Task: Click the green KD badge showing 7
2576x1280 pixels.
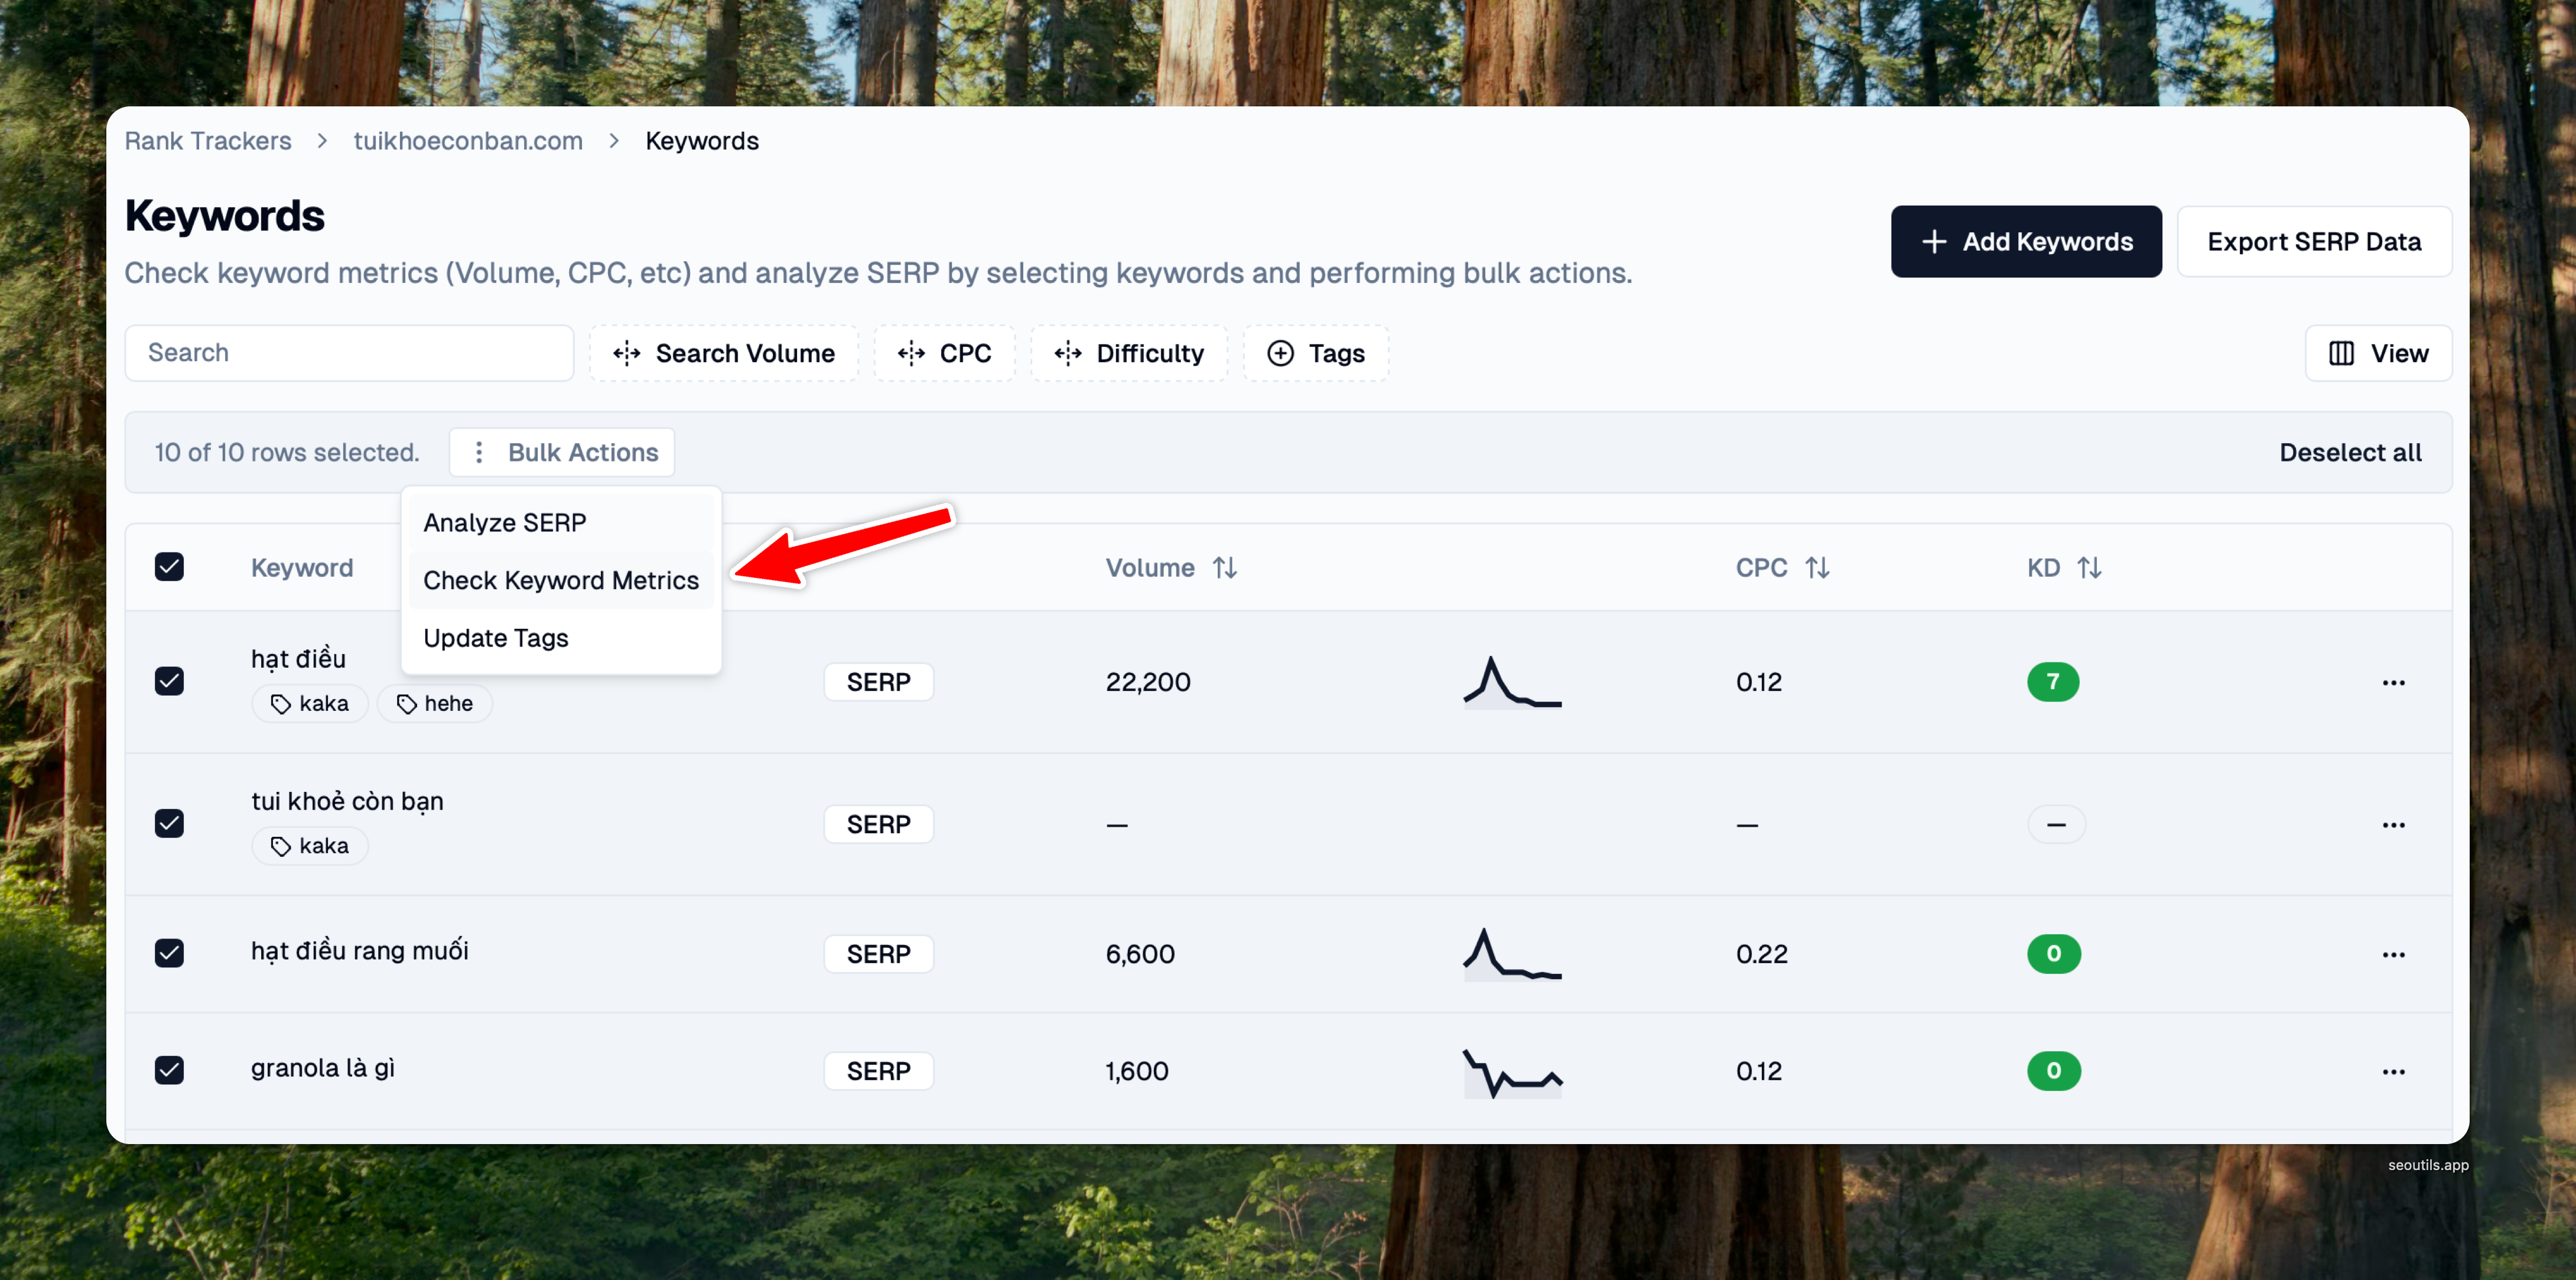Action: (2052, 682)
